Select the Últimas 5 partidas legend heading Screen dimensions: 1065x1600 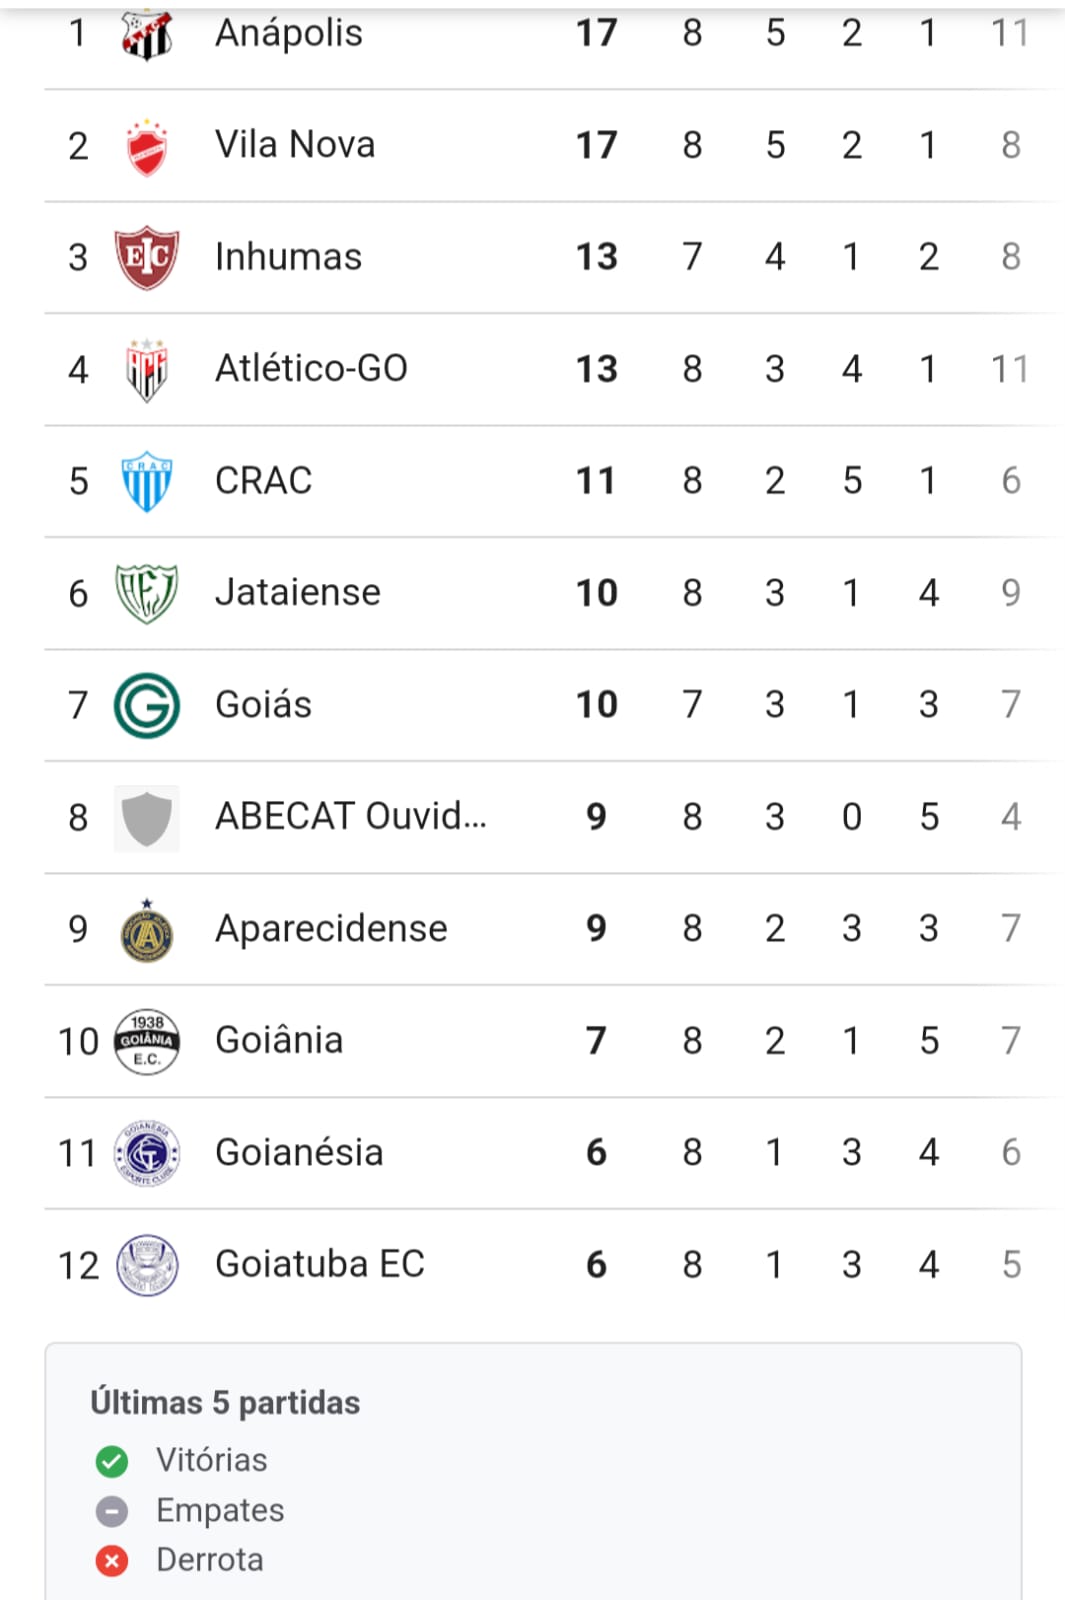(x=225, y=1403)
